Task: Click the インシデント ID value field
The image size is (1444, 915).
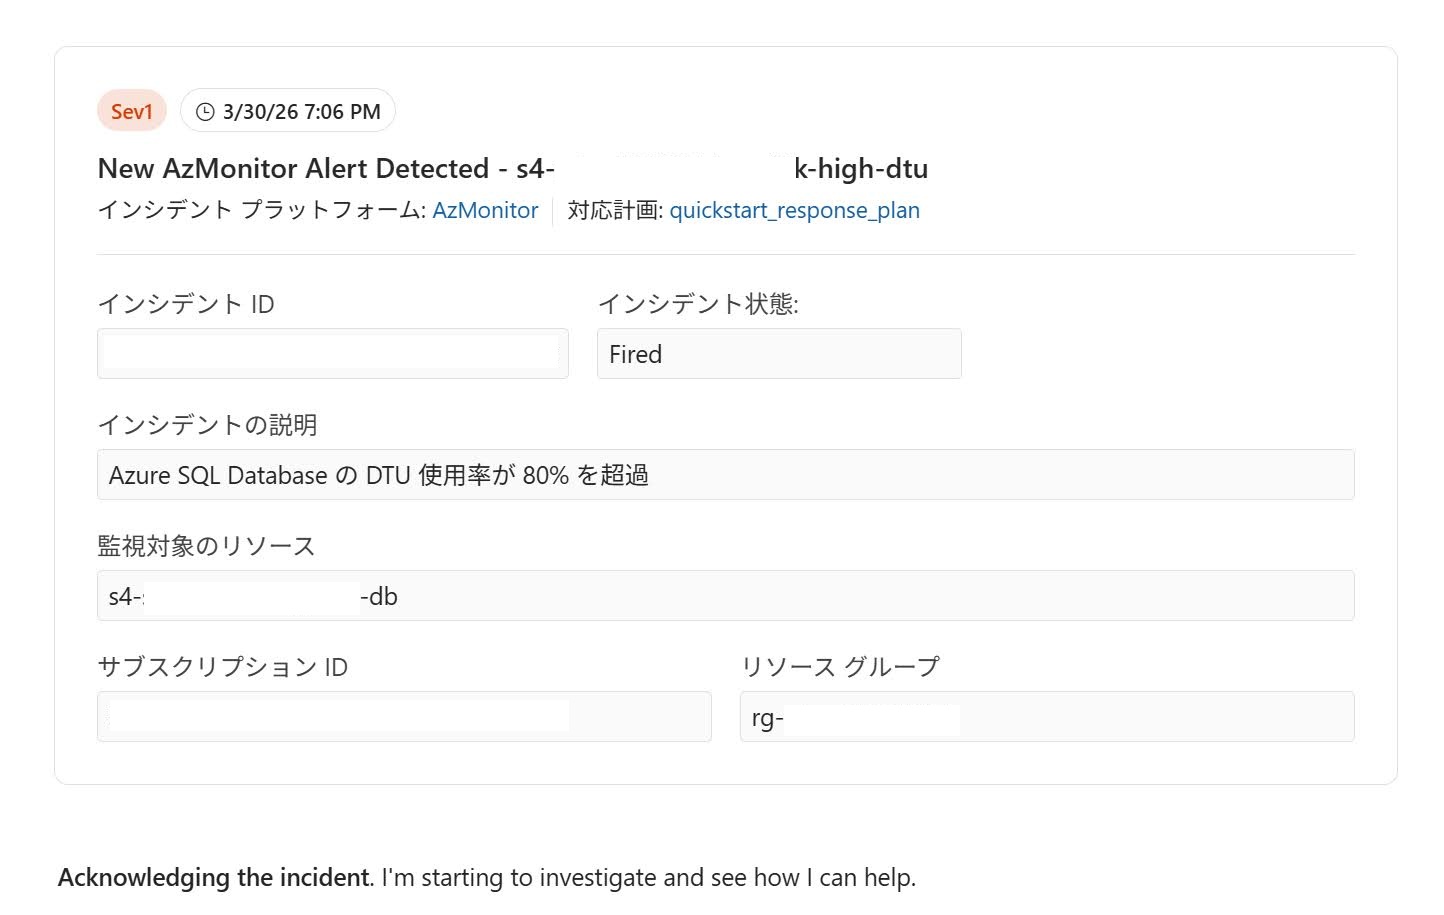Action: (x=332, y=354)
